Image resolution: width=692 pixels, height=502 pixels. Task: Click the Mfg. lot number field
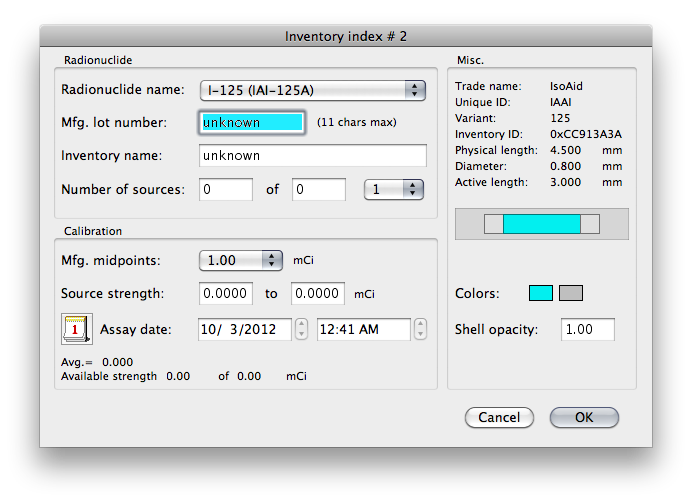(x=252, y=122)
